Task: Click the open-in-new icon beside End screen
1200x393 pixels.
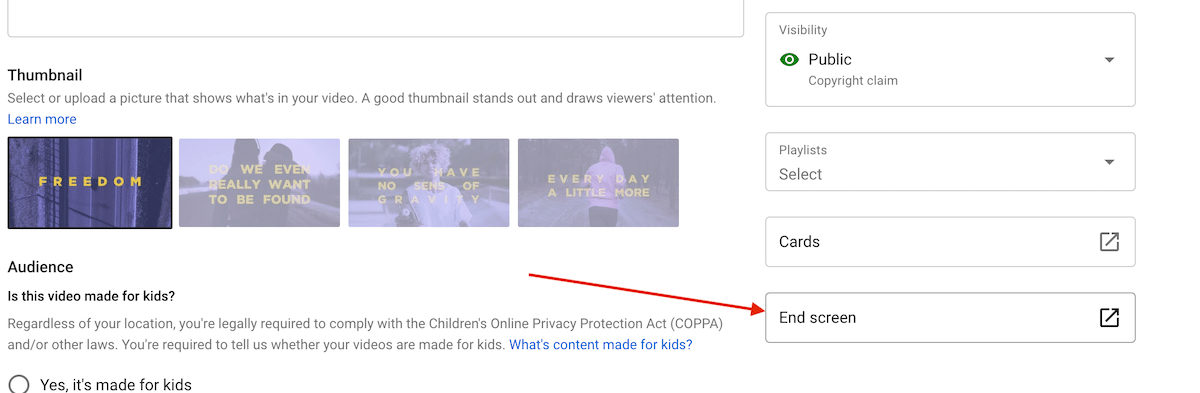Action: [x=1109, y=318]
